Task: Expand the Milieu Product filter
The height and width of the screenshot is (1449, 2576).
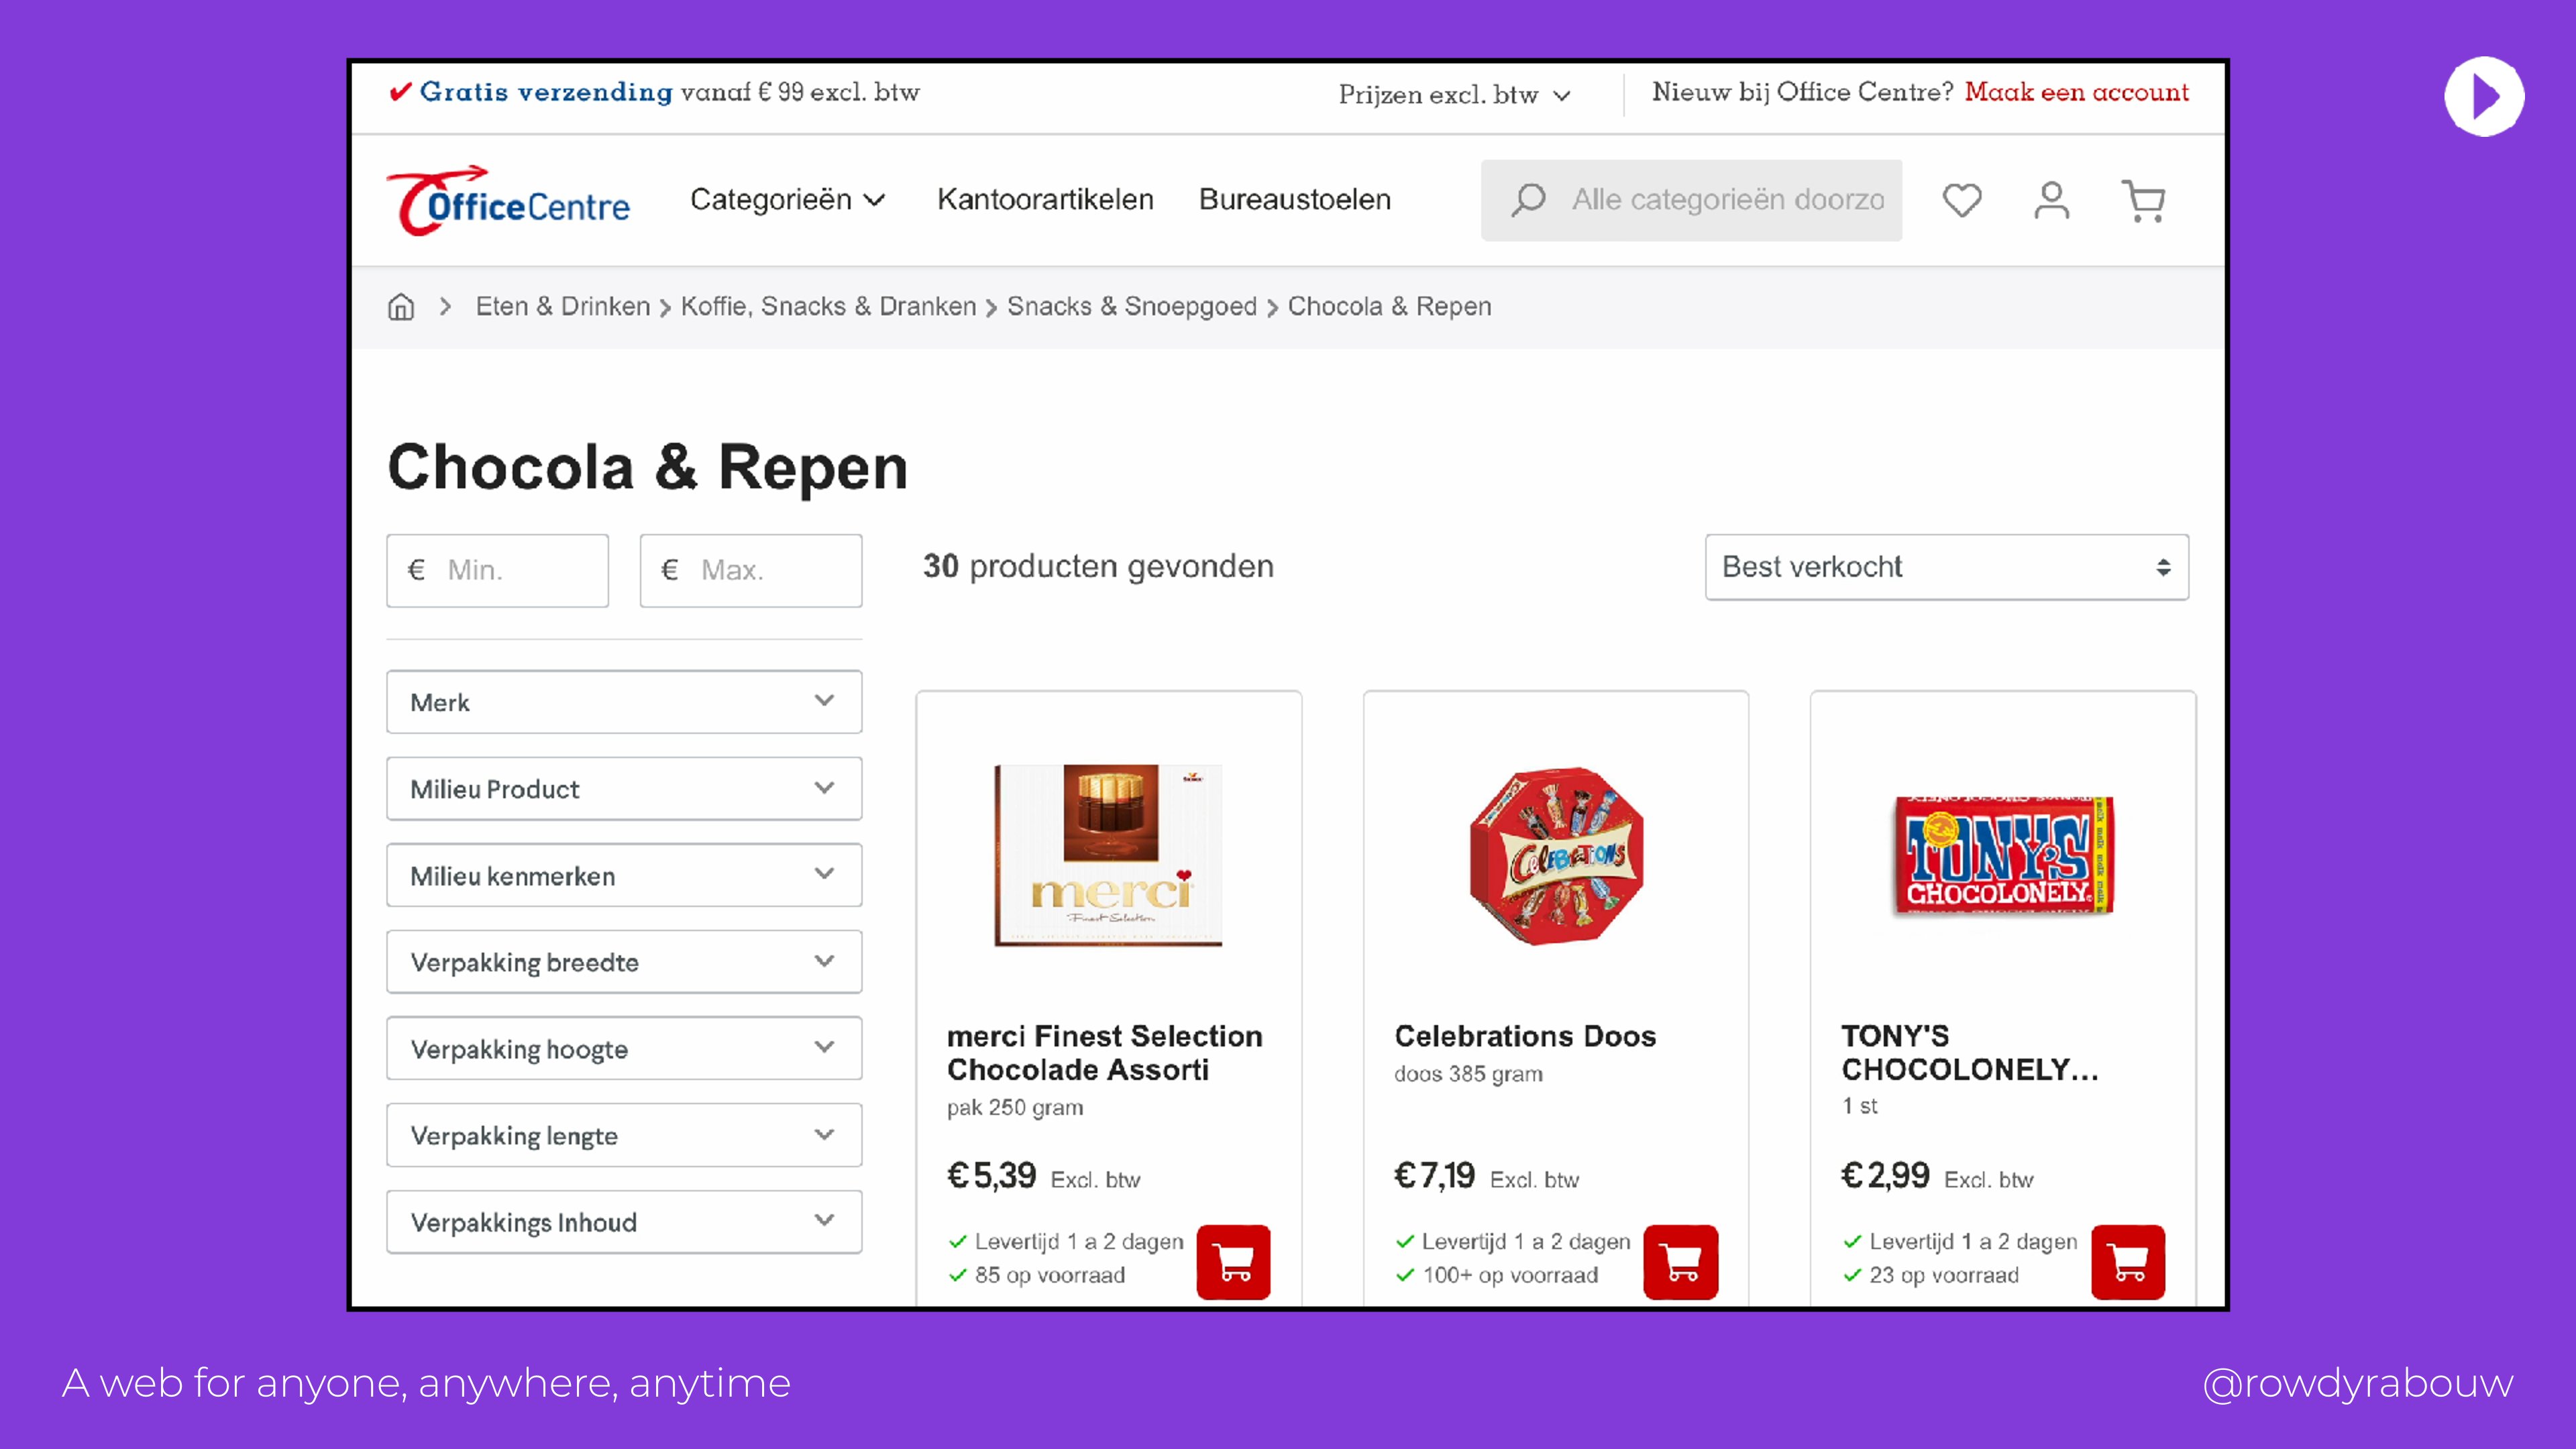Action: point(624,789)
